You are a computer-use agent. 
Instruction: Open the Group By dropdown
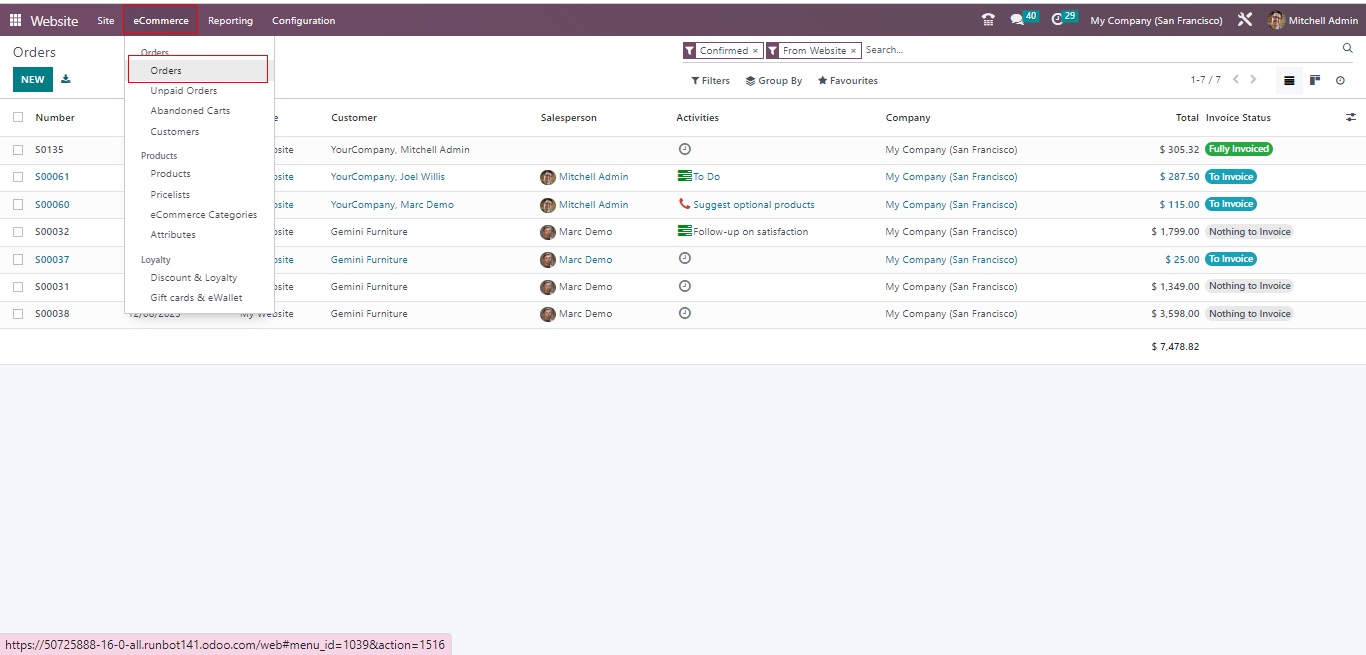pyautogui.click(x=774, y=81)
